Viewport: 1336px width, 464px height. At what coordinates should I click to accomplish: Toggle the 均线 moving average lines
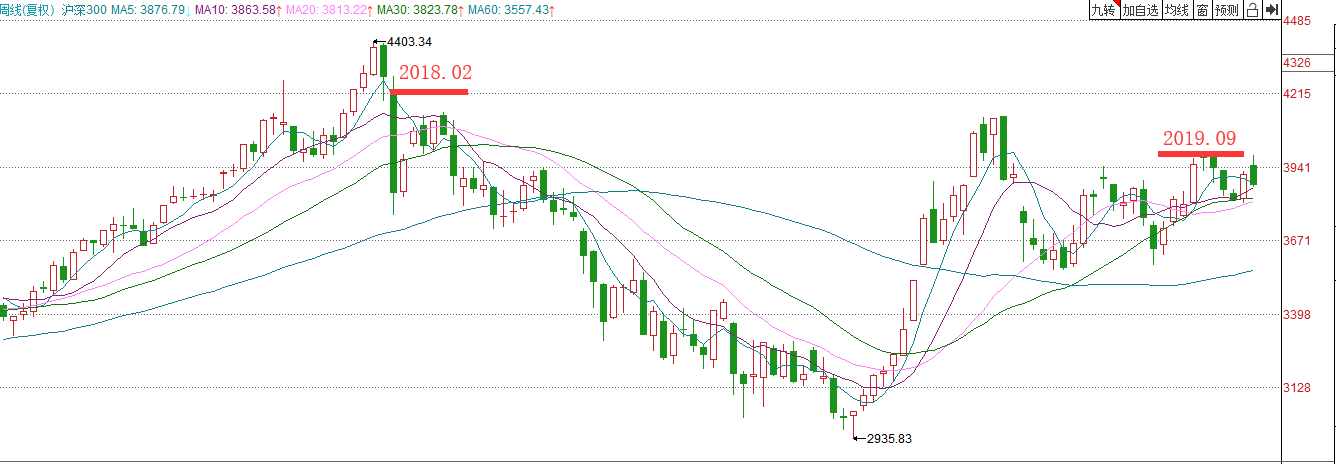point(1177,10)
